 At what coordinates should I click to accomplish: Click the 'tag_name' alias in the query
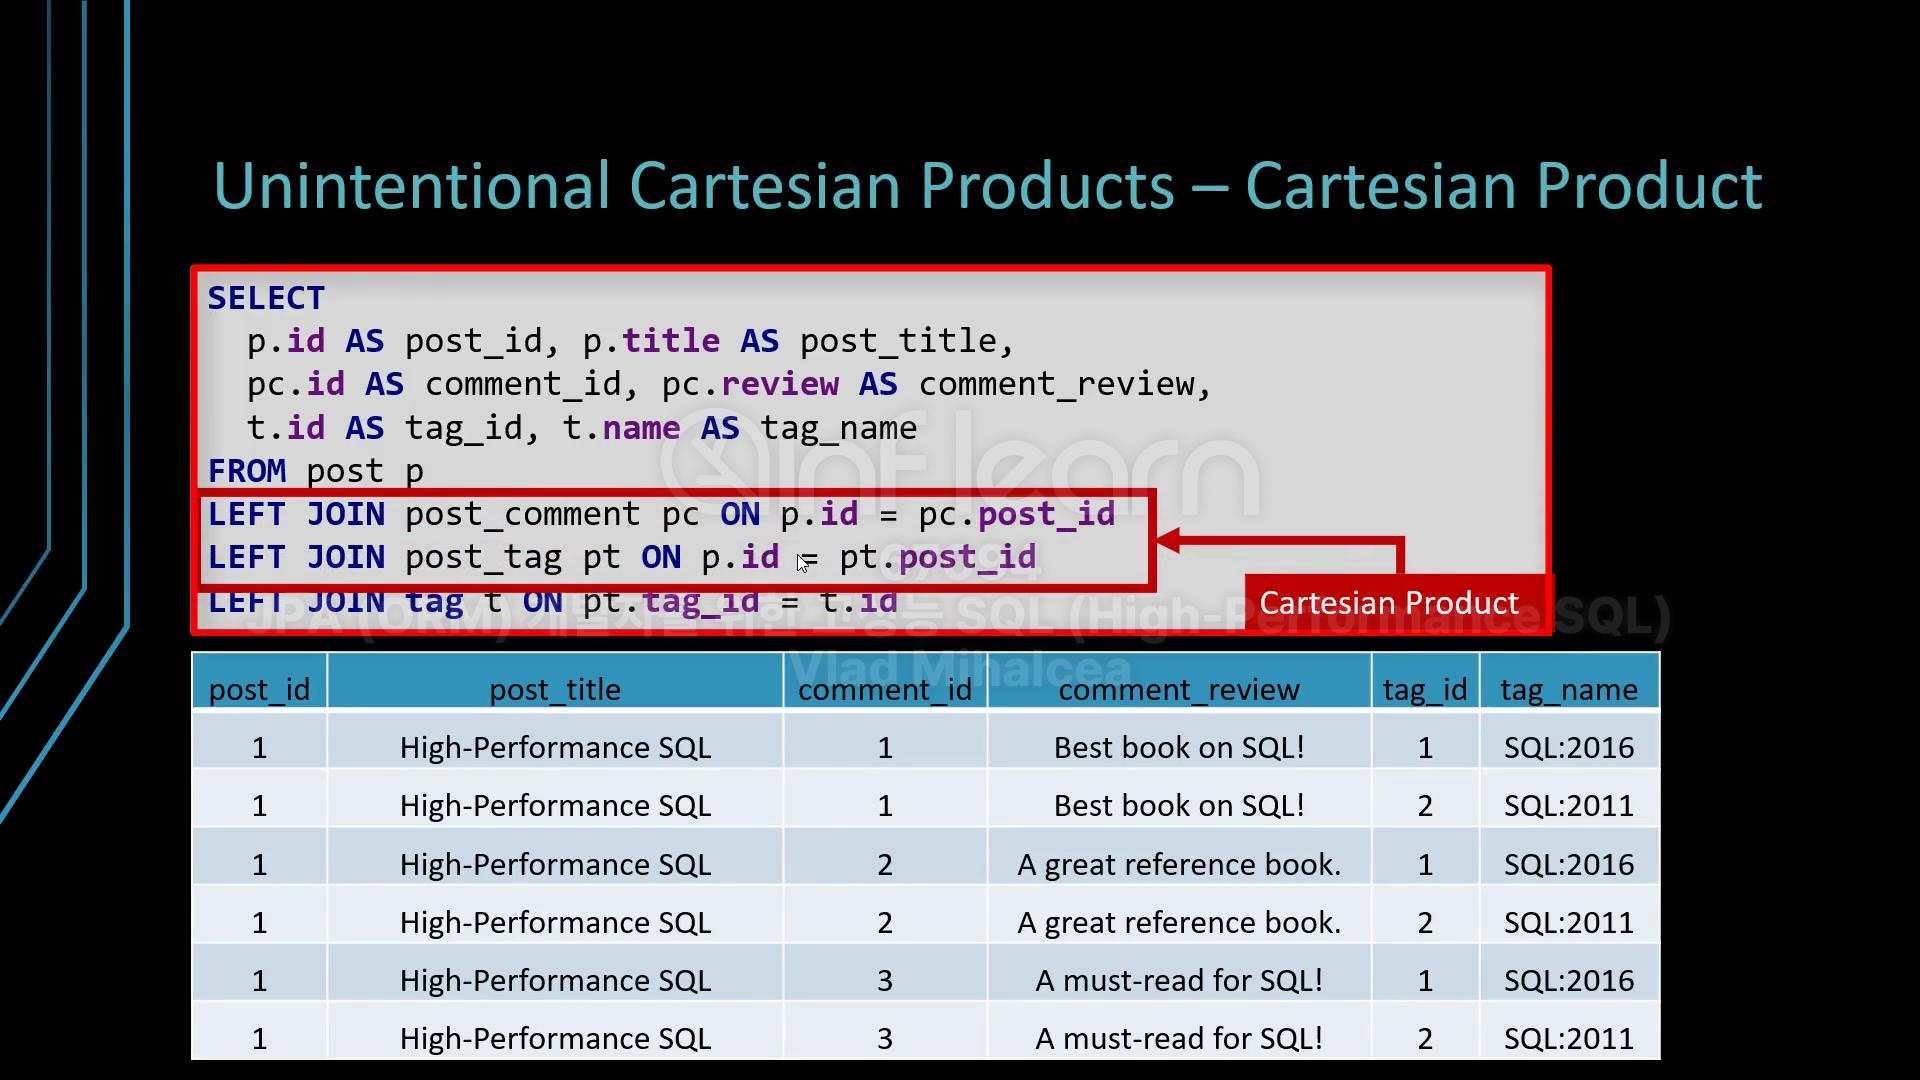[838, 428]
